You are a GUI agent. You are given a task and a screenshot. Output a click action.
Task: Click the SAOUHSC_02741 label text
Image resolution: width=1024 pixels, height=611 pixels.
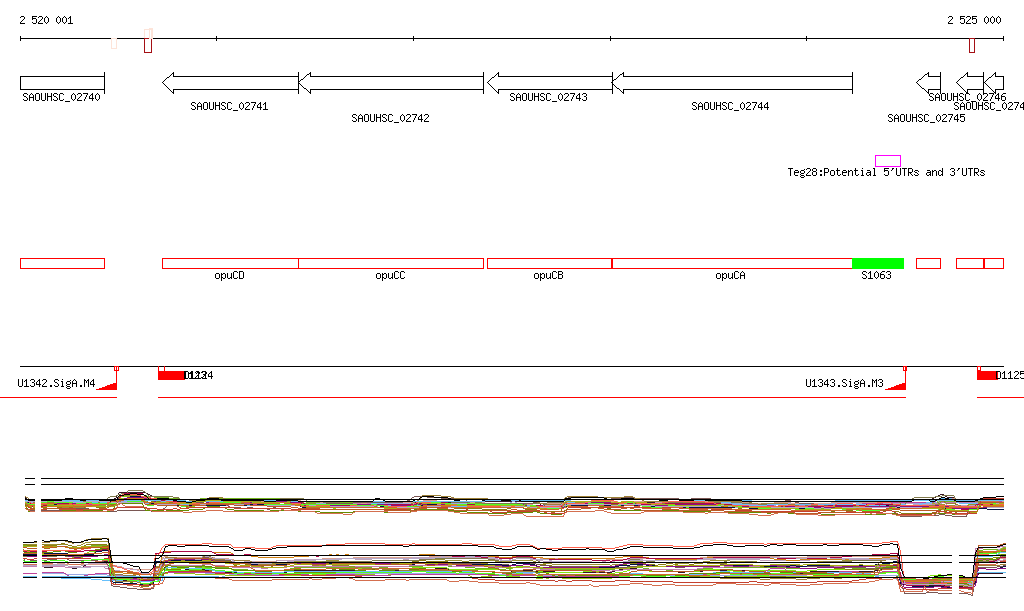[229, 106]
